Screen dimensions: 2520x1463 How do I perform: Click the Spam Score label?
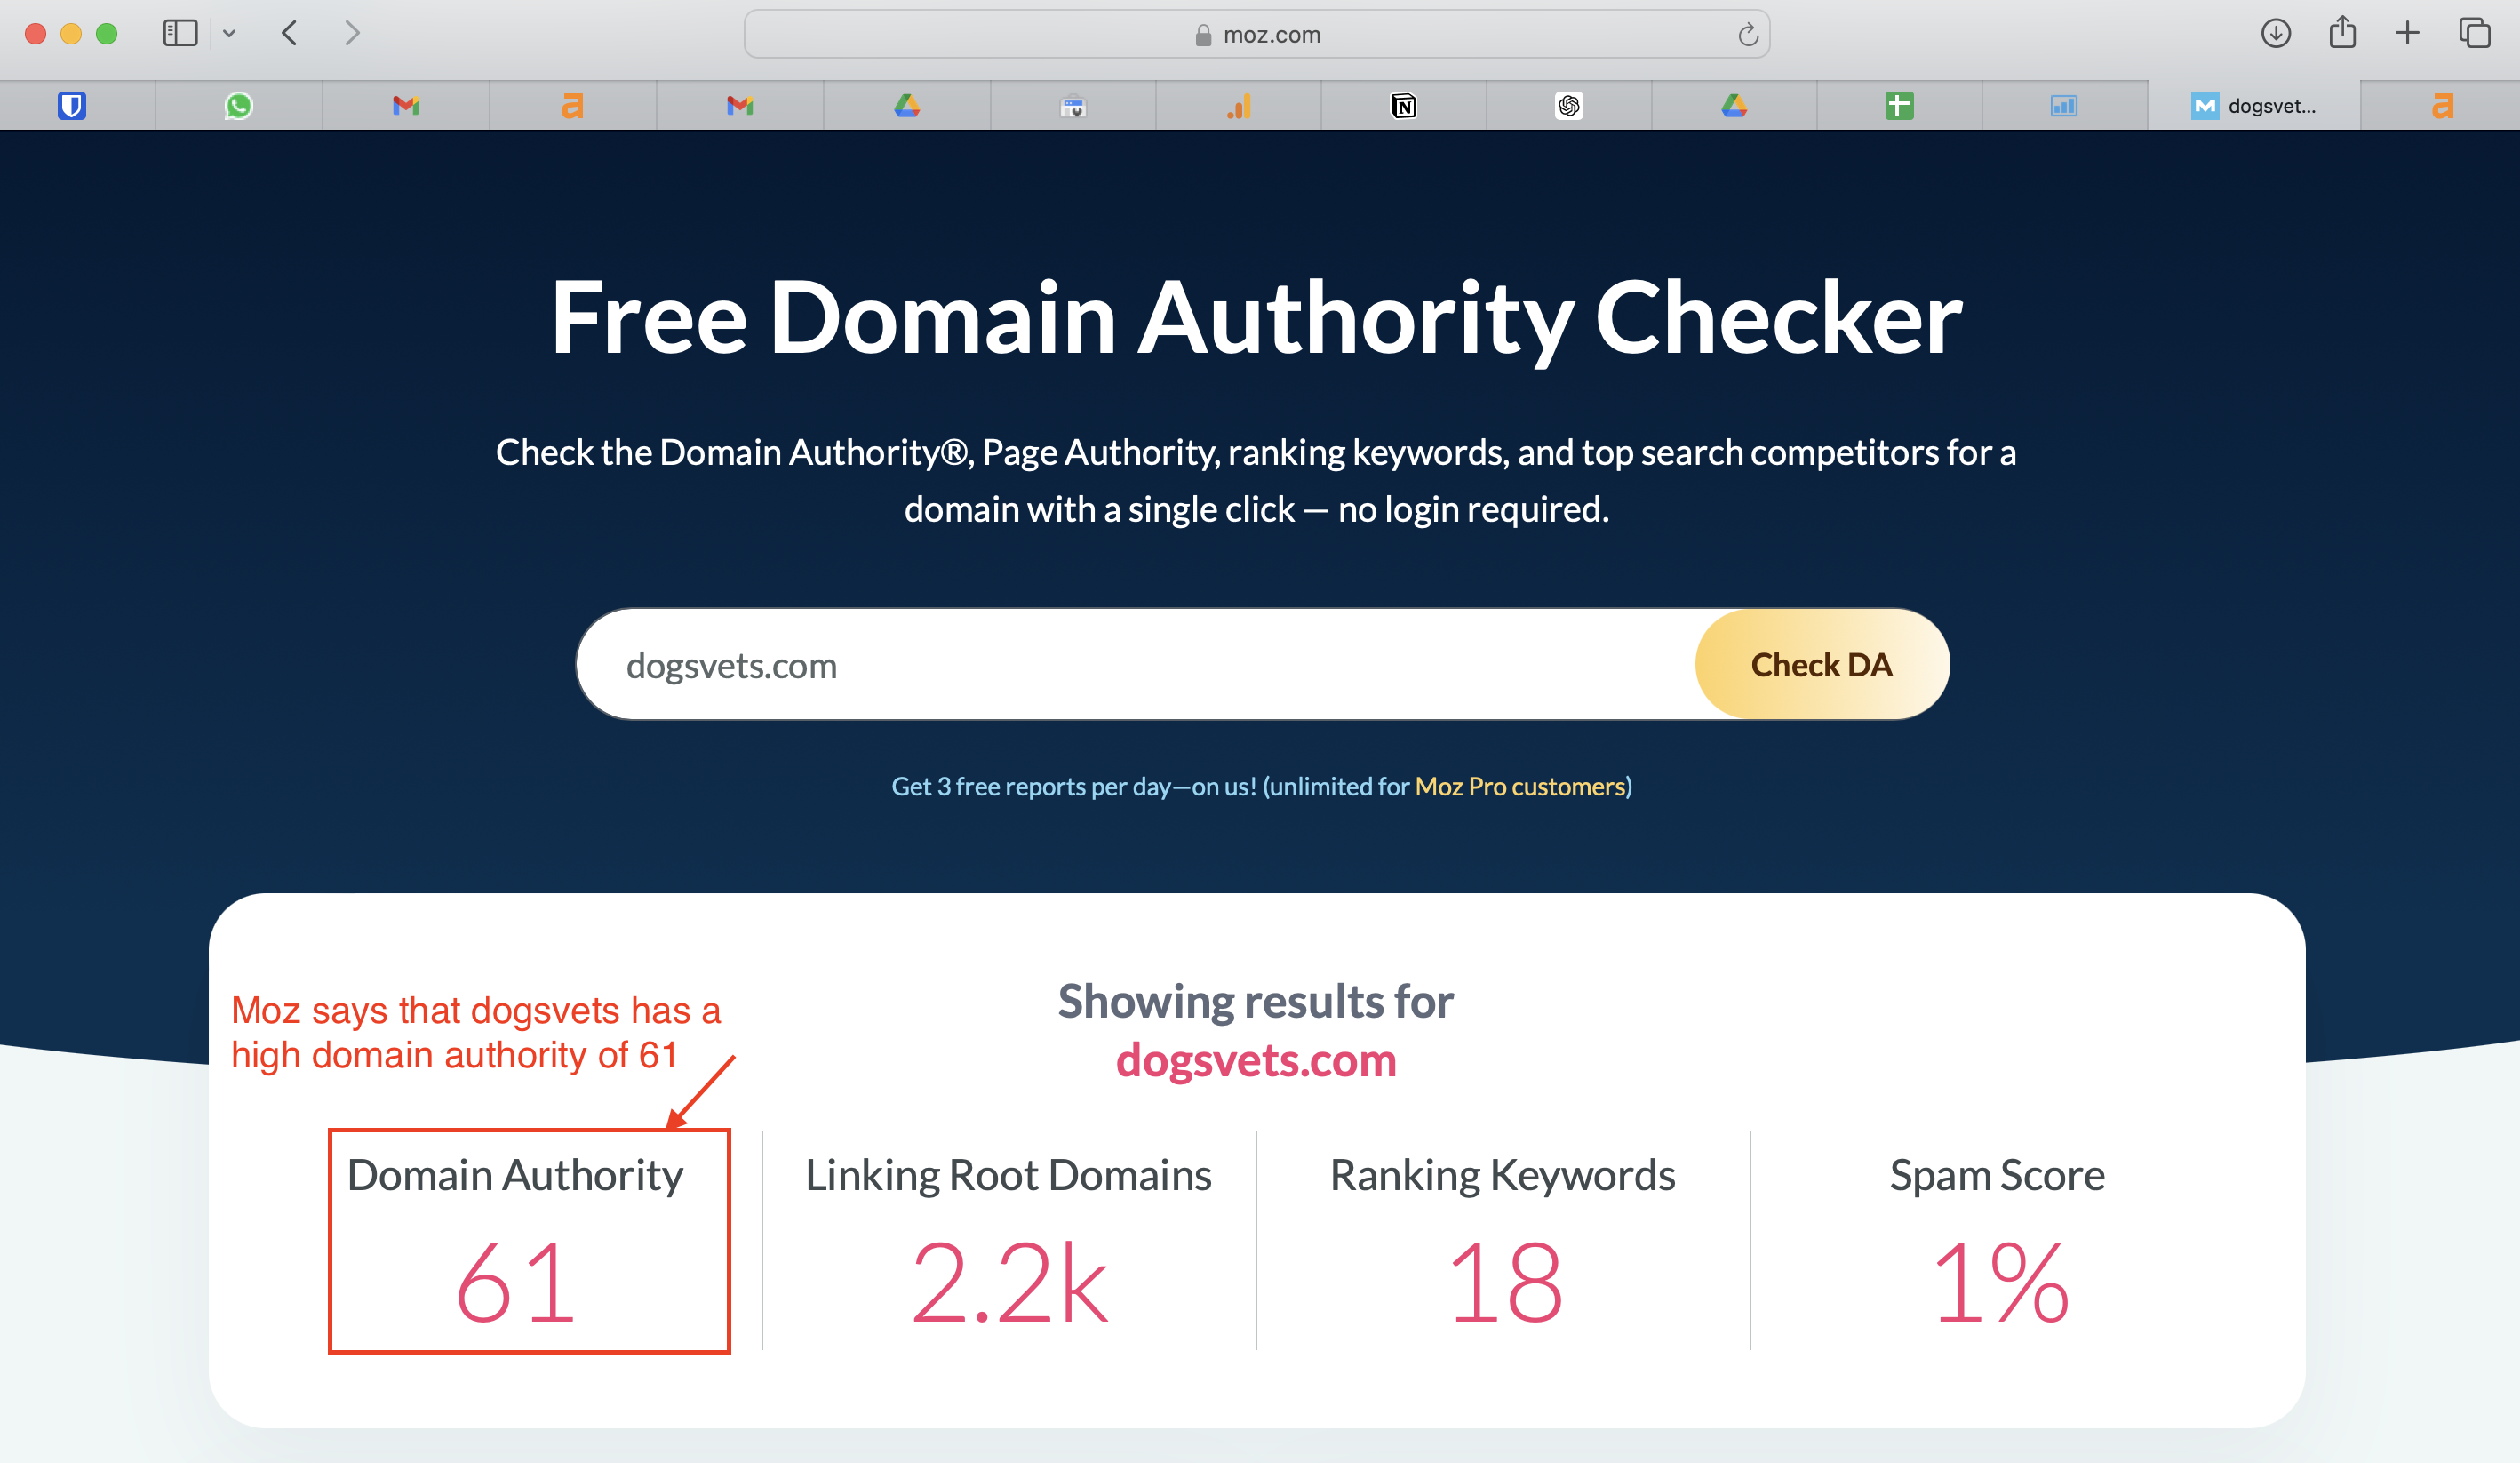pos(1998,1175)
